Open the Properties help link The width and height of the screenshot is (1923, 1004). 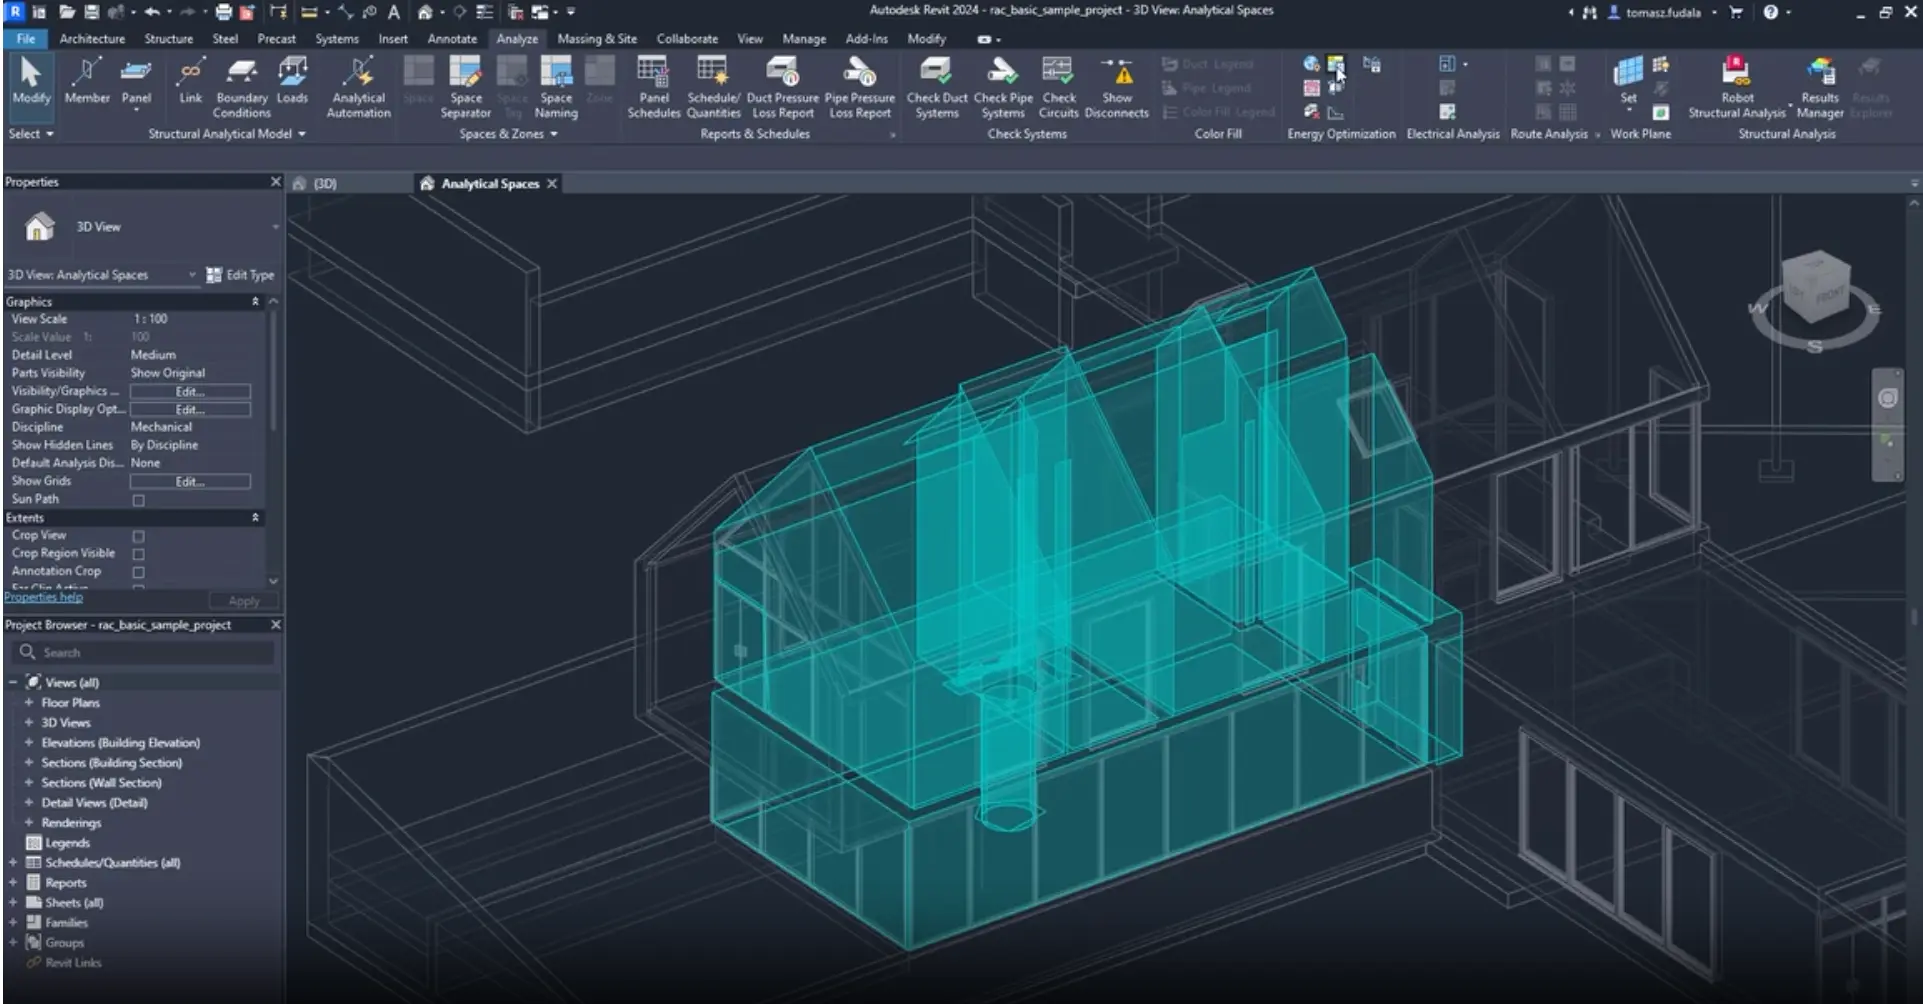(x=43, y=597)
